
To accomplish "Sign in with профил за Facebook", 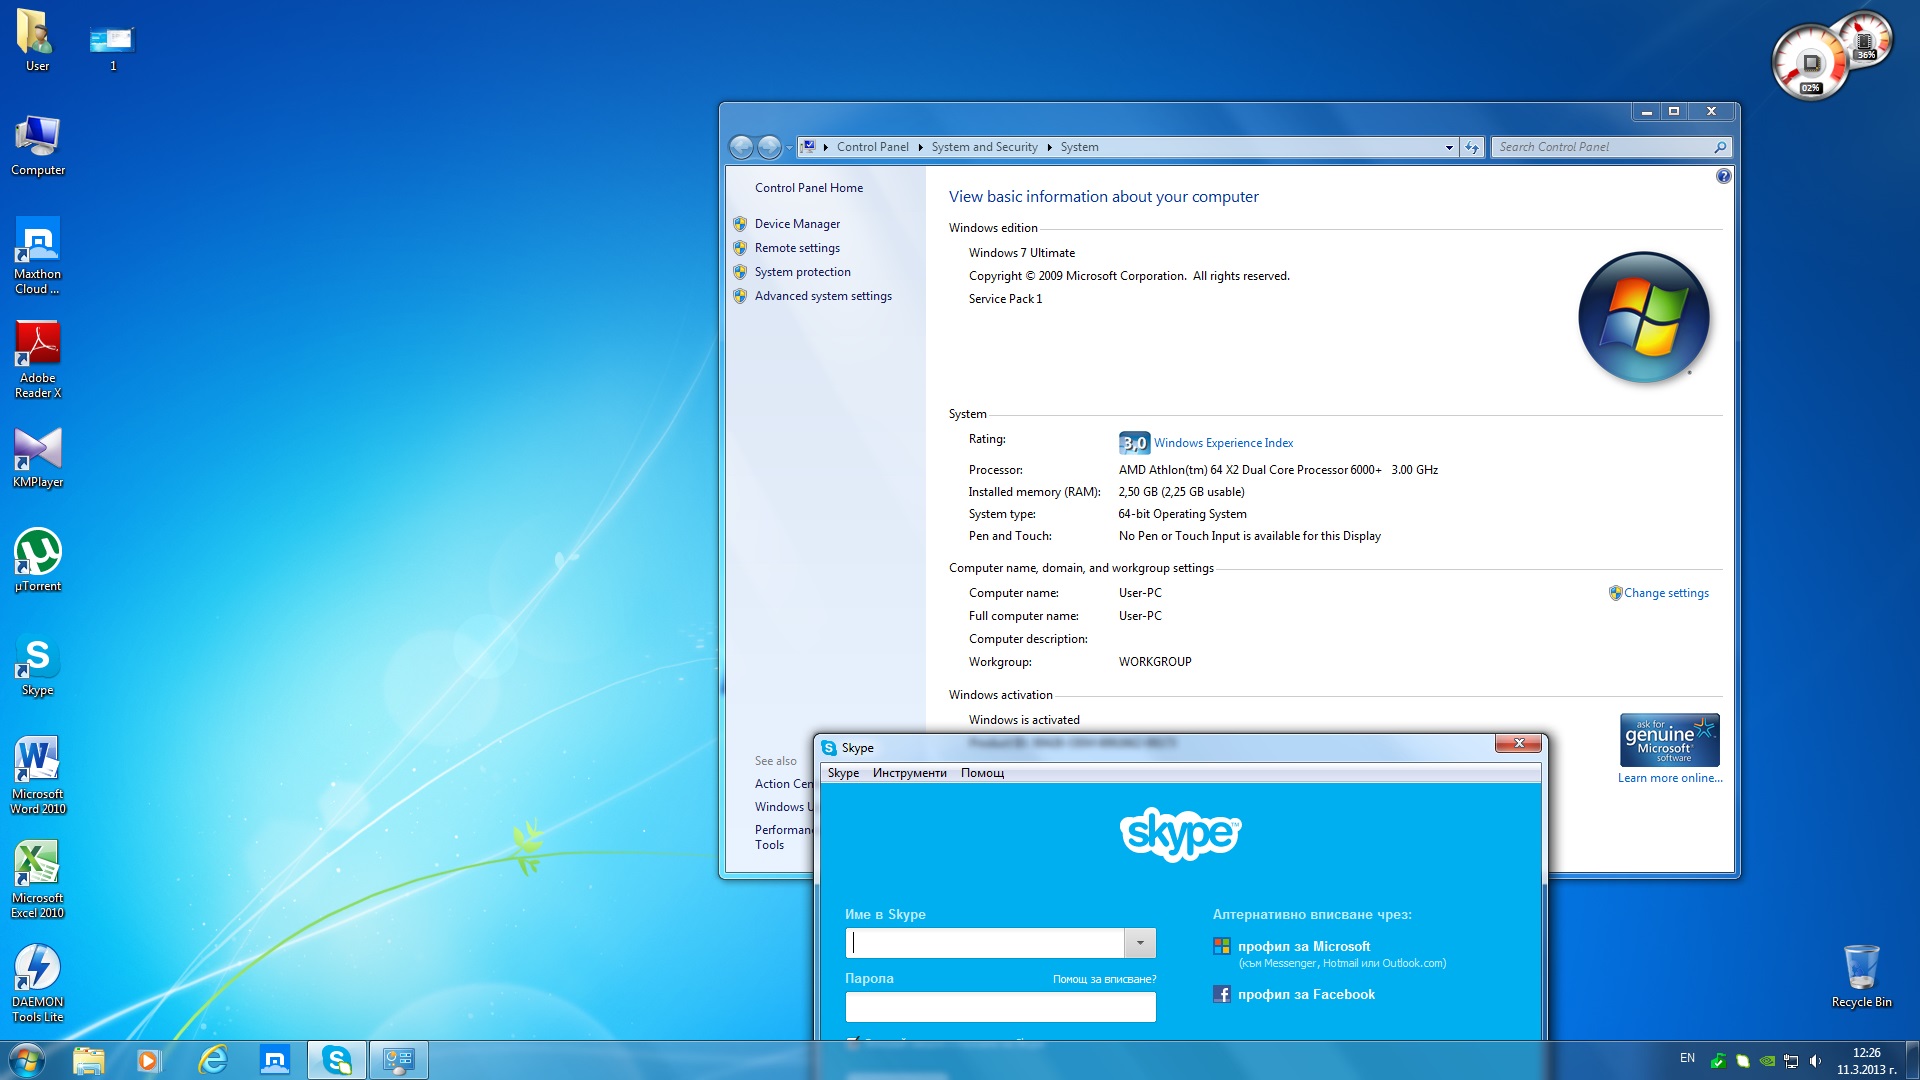I will [x=1306, y=994].
